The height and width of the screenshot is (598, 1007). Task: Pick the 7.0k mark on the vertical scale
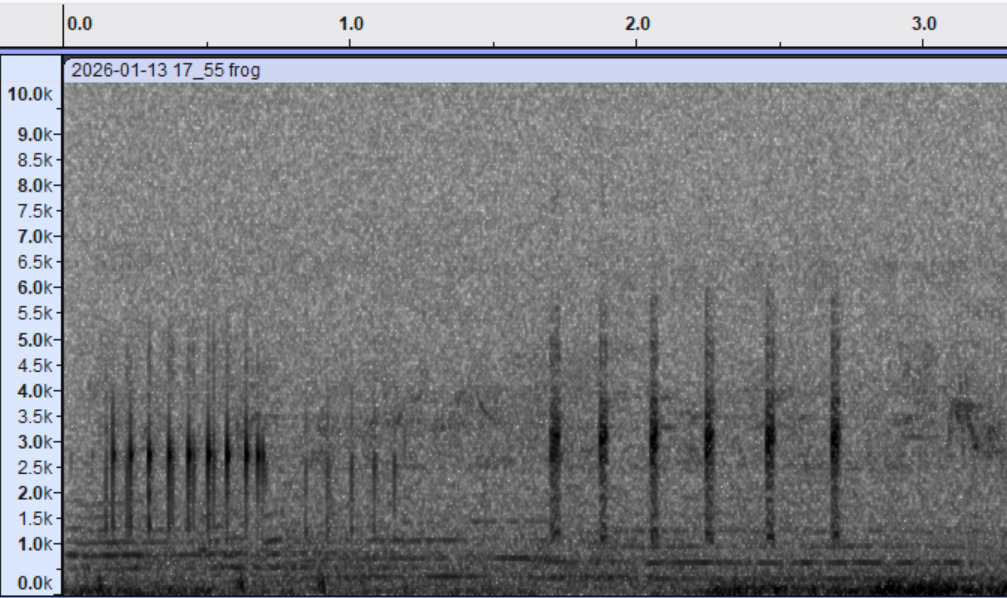35,237
